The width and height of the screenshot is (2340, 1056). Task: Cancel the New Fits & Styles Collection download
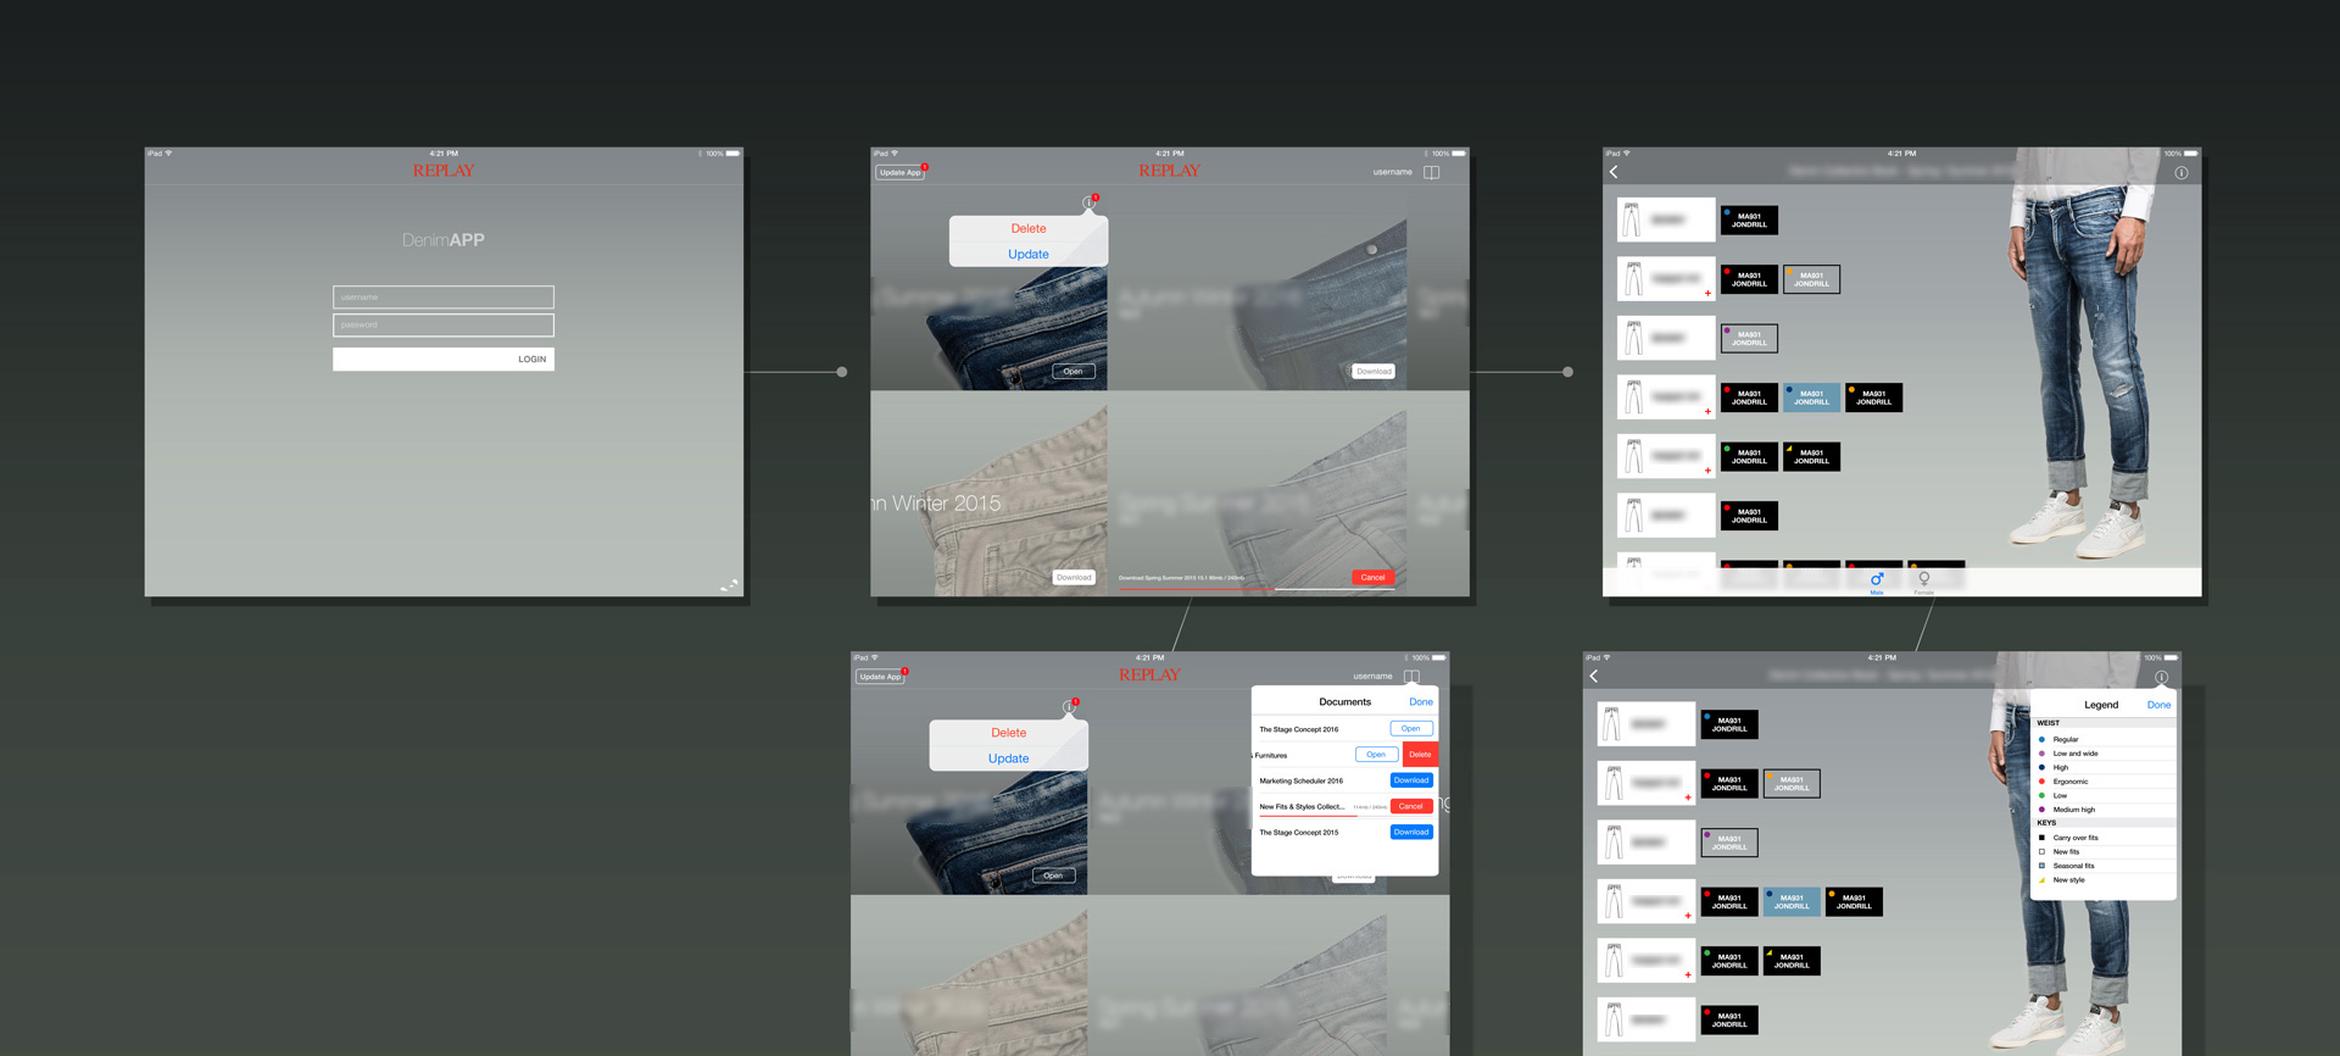pos(1411,806)
